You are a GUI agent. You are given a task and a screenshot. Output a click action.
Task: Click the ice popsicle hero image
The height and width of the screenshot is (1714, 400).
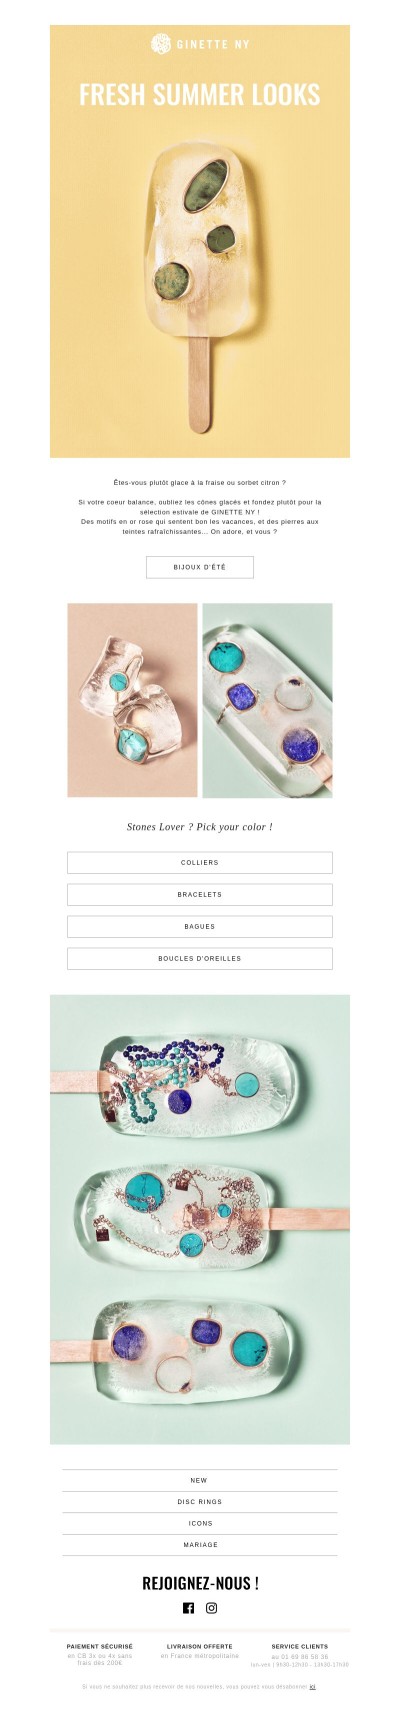(x=200, y=280)
